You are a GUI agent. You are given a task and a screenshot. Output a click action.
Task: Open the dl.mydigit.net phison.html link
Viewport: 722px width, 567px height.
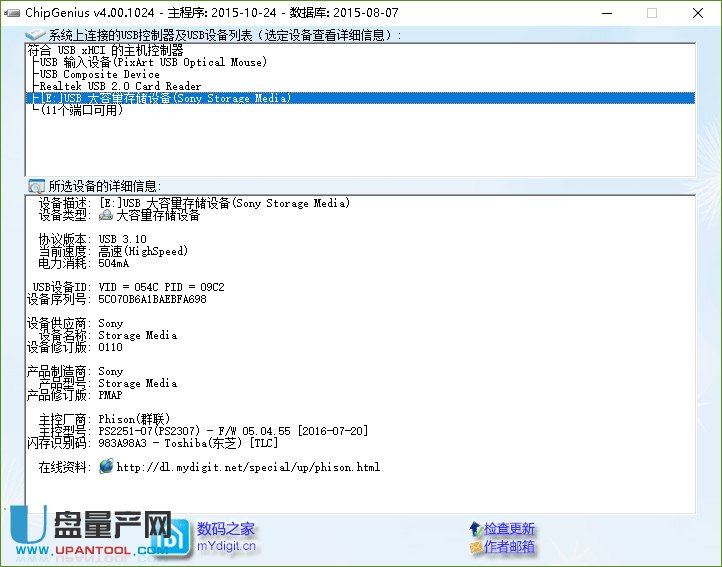[248, 467]
